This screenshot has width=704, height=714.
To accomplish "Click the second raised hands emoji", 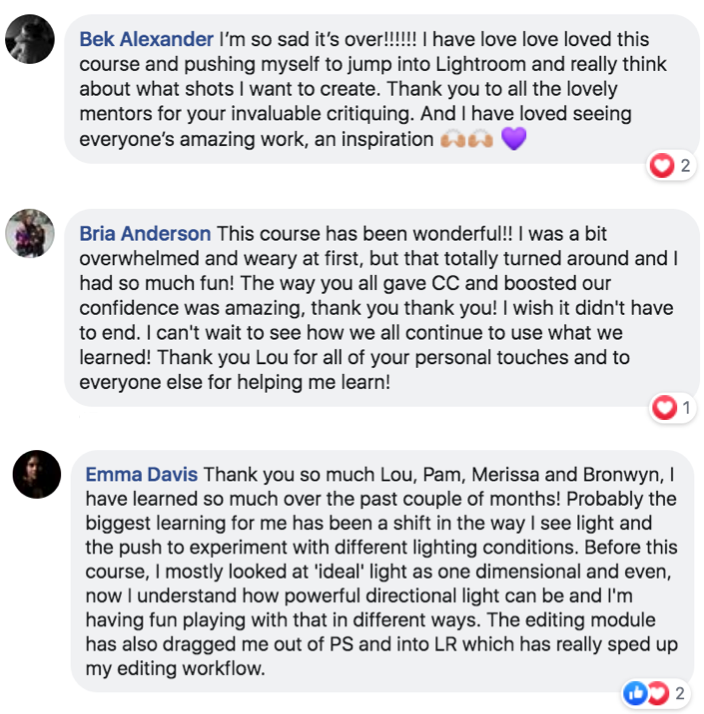I will pyautogui.click(x=480, y=140).
